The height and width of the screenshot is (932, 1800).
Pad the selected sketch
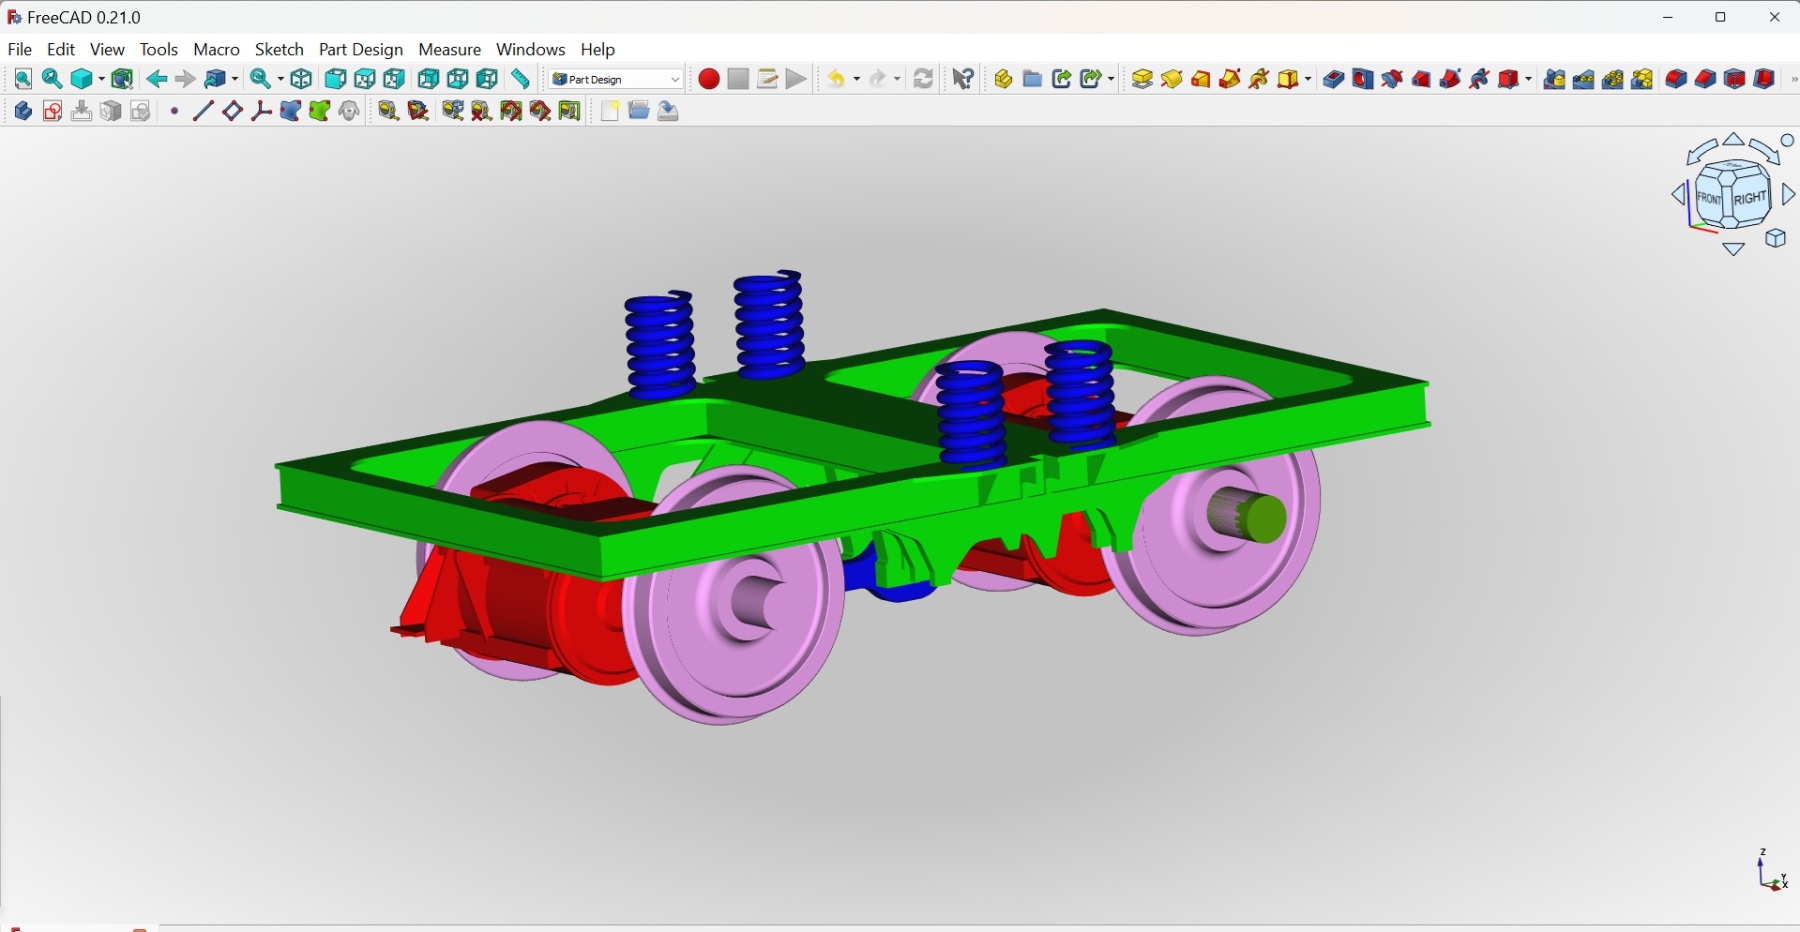[1142, 79]
